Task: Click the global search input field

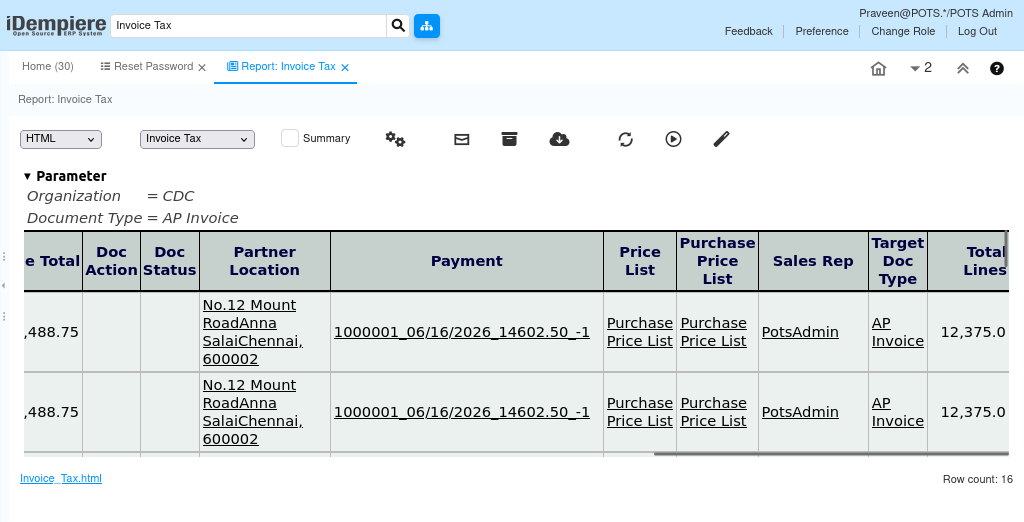Action: (x=249, y=25)
